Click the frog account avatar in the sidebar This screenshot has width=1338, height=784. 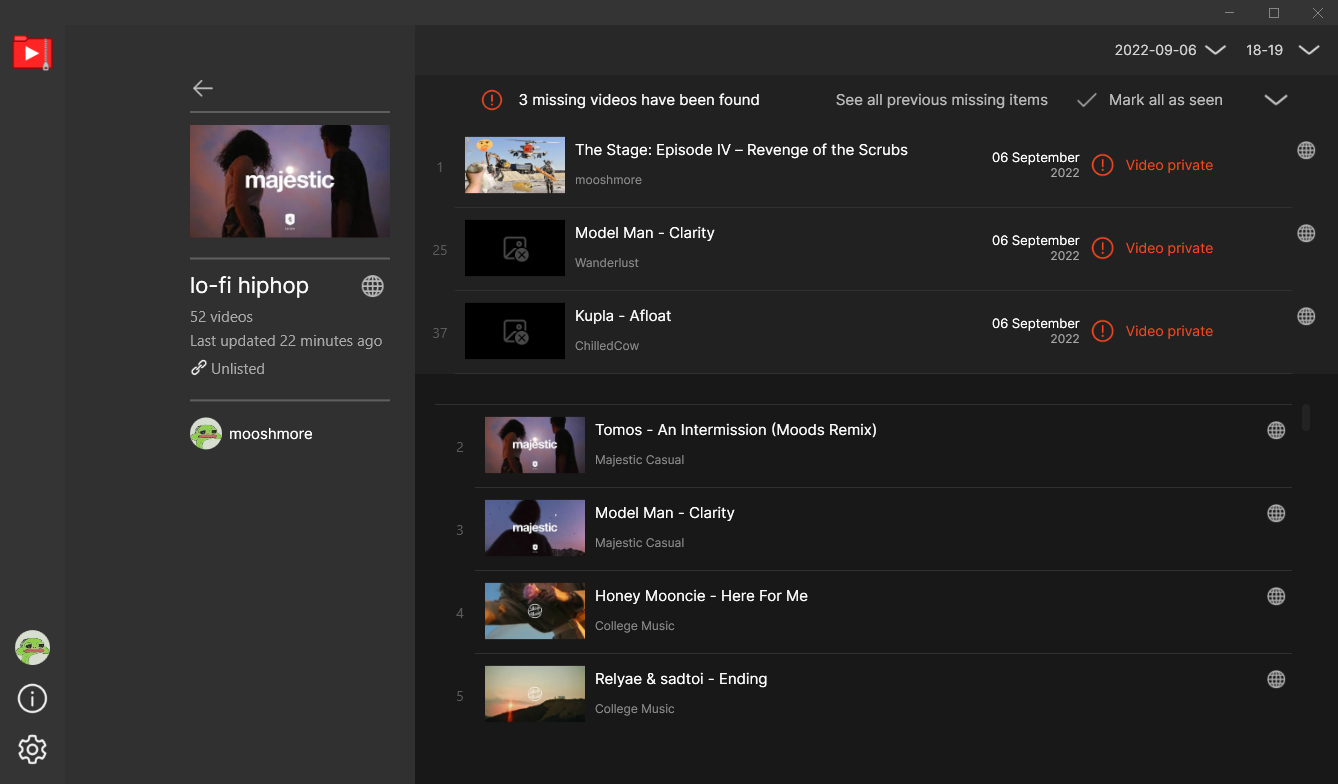[x=32, y=647]
